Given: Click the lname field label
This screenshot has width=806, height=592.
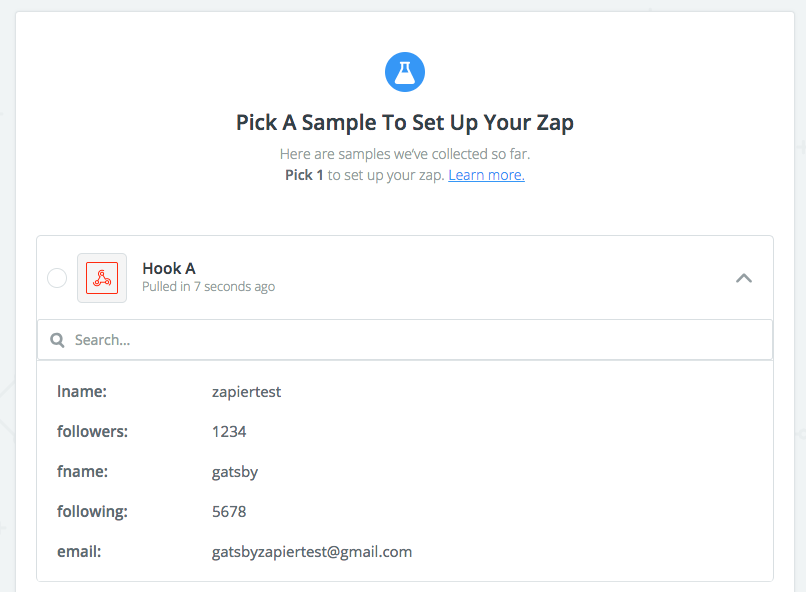Looking at the screenshot, I should pyautogui.click(x=82, y=392).
